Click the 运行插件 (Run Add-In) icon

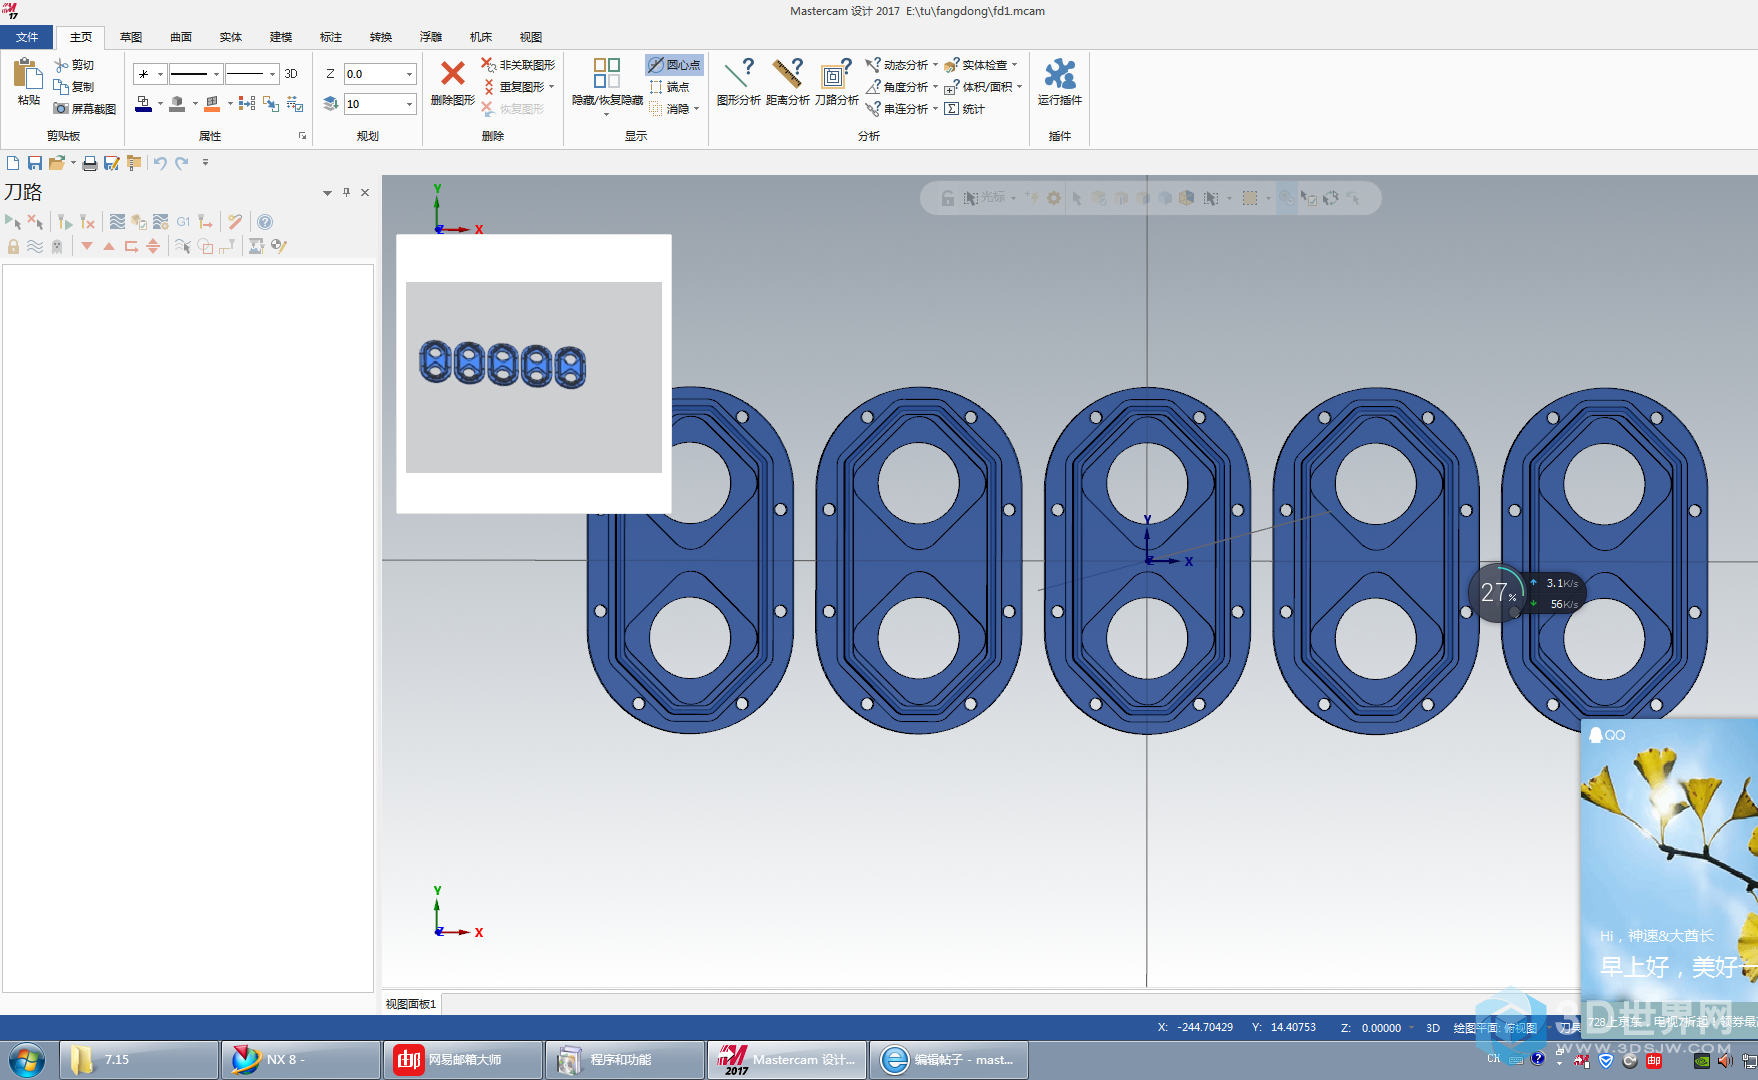pos(1060,73)
